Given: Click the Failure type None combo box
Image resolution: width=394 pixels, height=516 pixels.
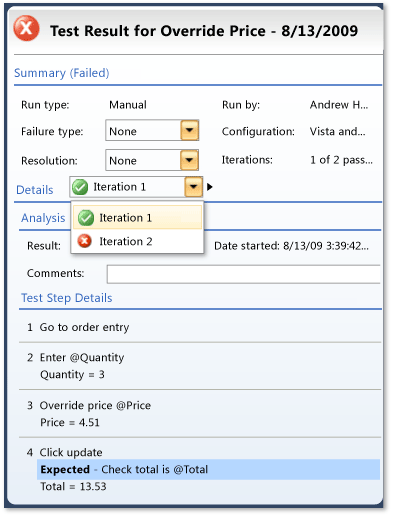Looking at the screenshot, I should 152,130.
